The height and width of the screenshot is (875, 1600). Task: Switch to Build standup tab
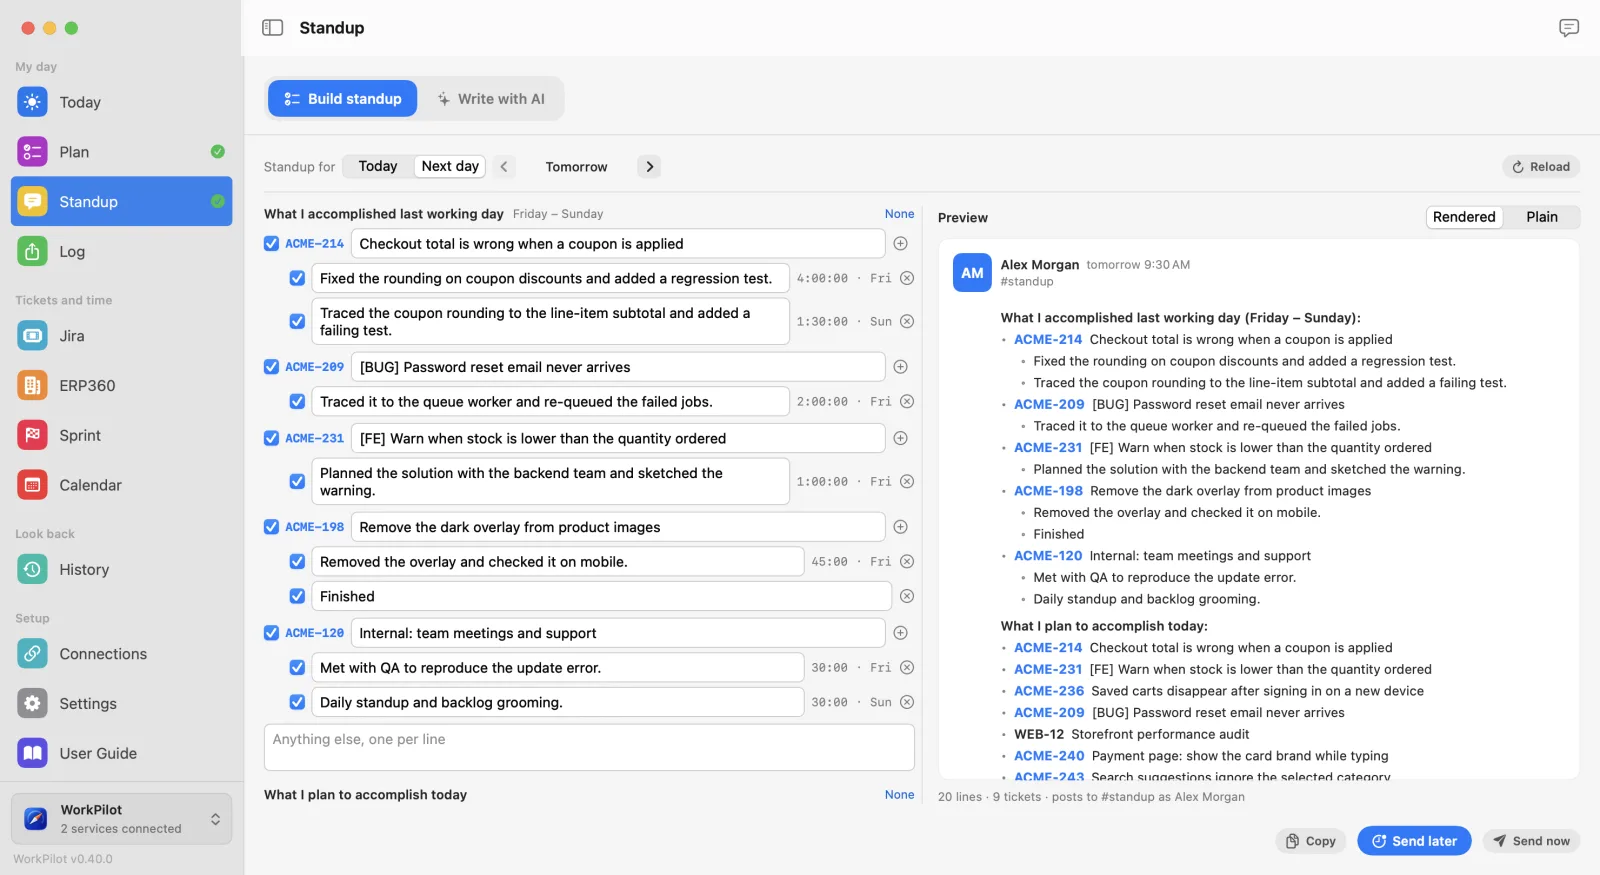[342, 99]
